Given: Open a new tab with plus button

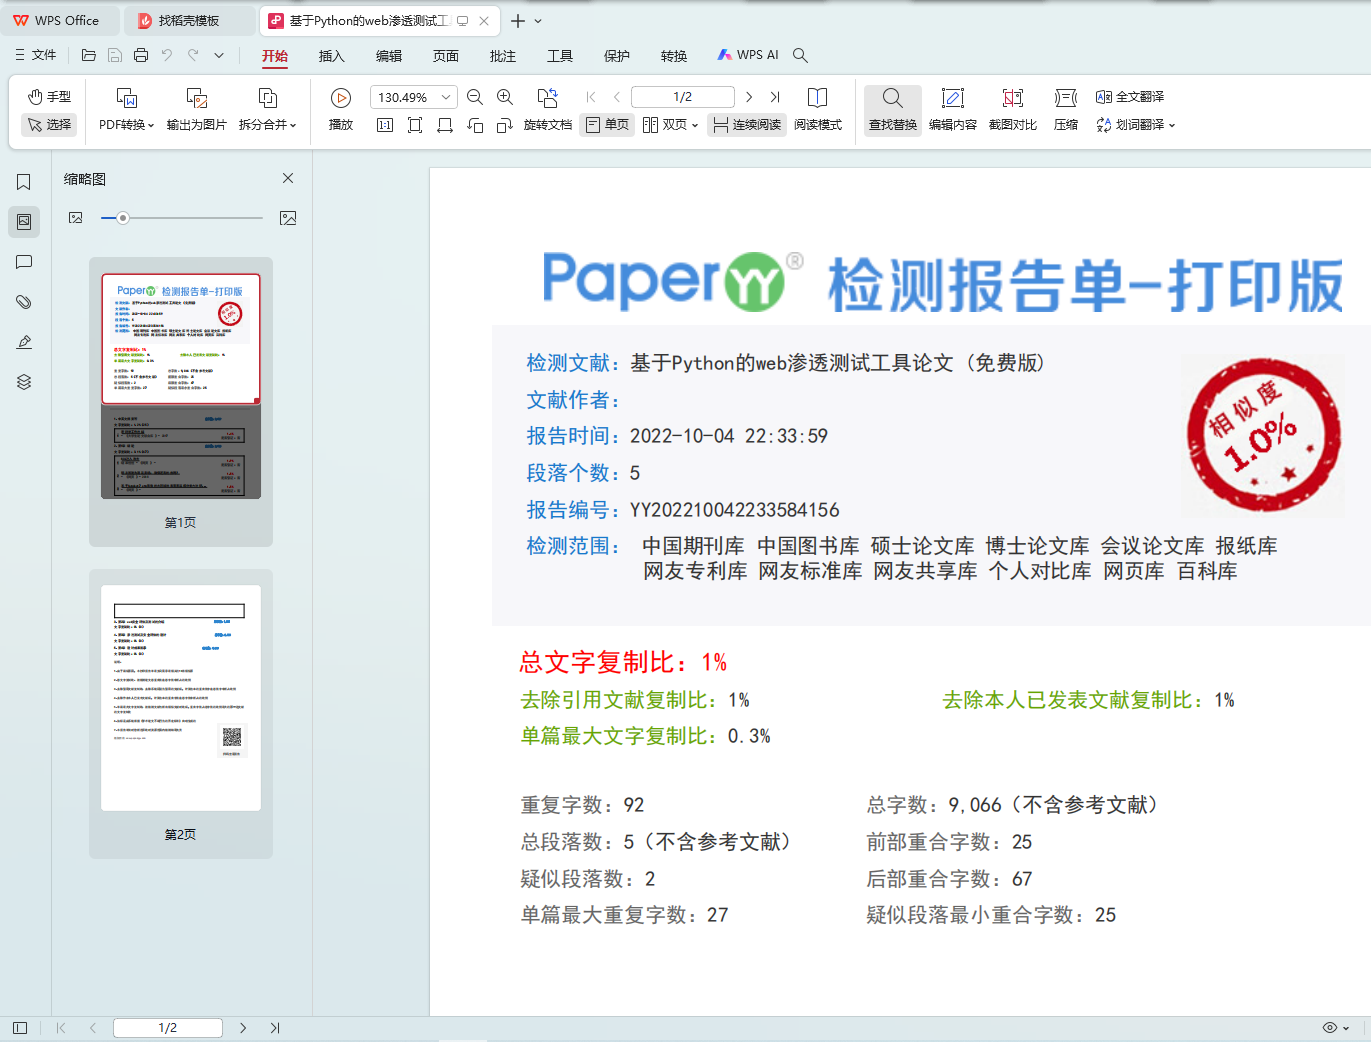Looking at the screenshot, I should pyautogui.click(x=517, y=20).
